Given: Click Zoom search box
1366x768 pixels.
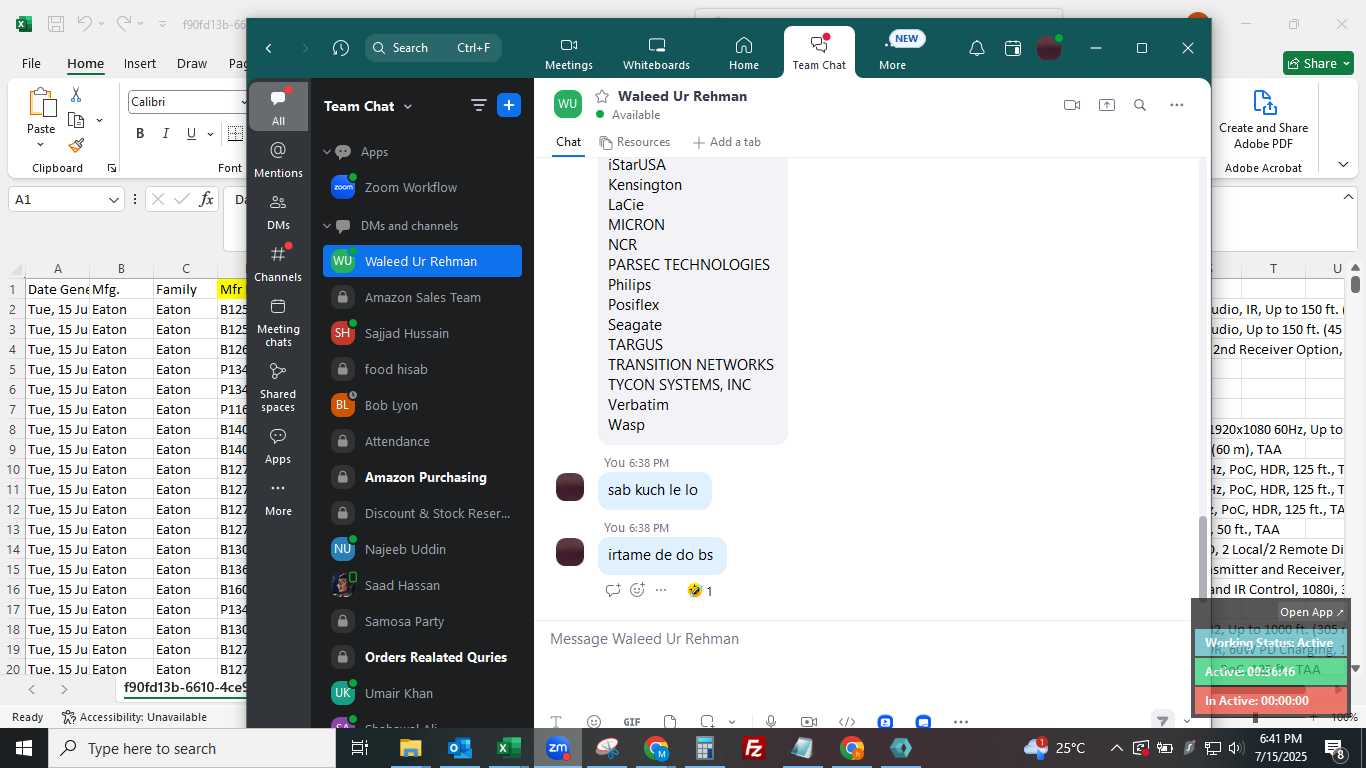Looking at the screenshot, I should 433,48.
